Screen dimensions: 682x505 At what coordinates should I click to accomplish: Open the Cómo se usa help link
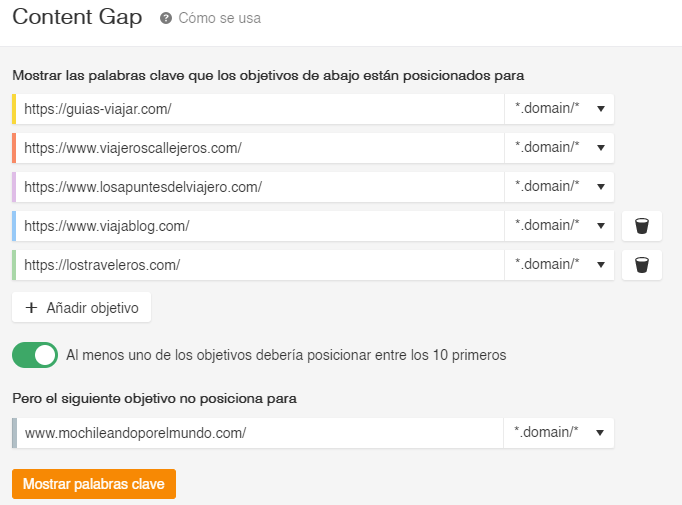click(x=220, y=18)
